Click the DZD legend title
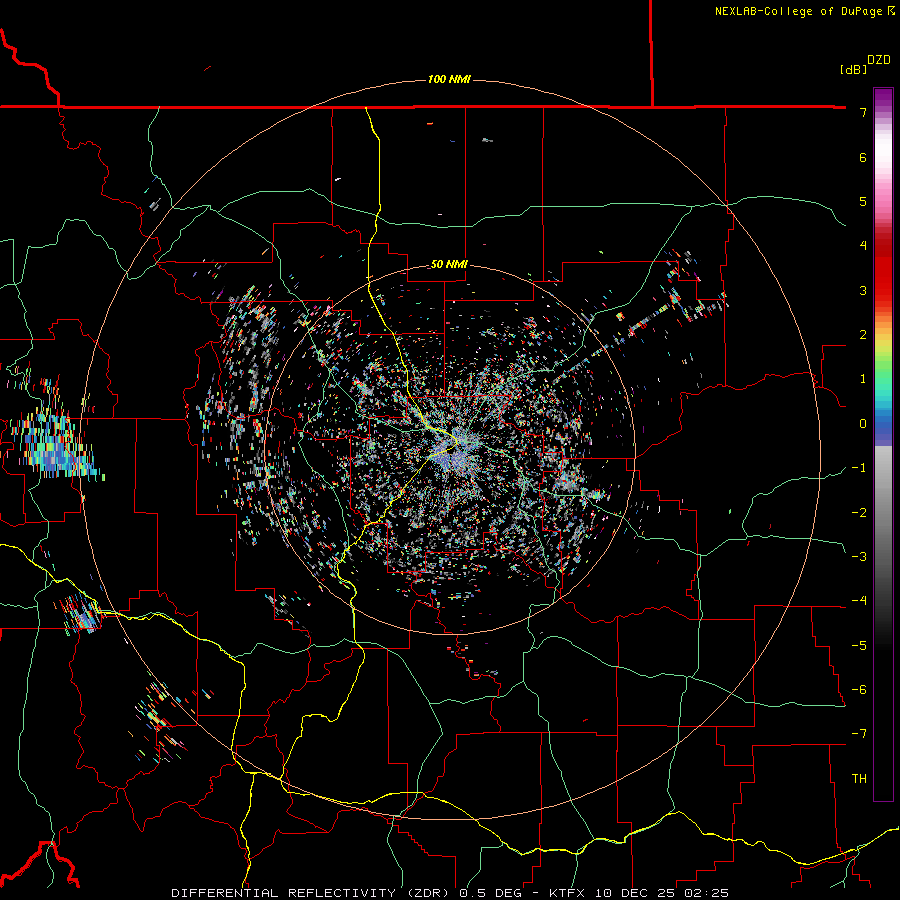Screen dimensions: 900x900 879,60
